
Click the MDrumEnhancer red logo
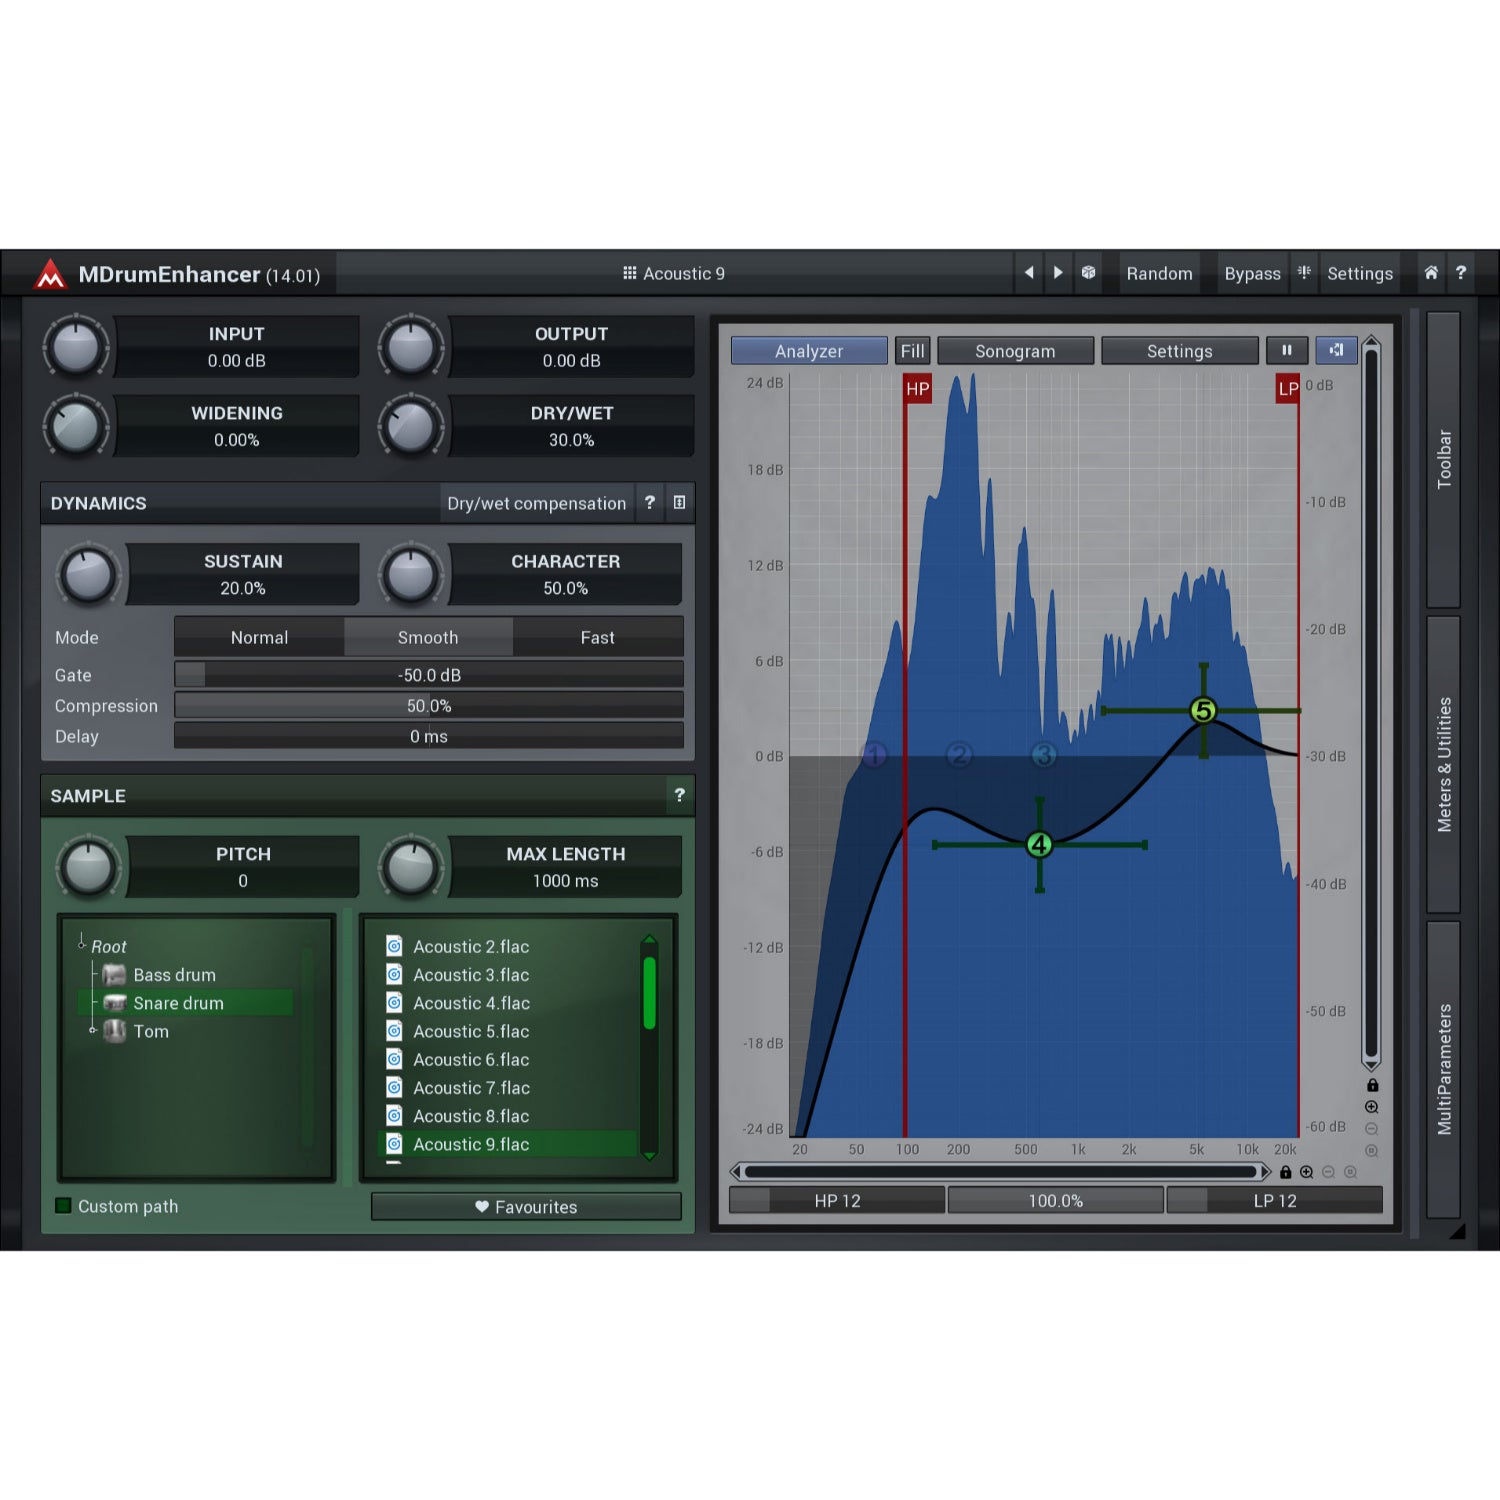coord(49,274)
